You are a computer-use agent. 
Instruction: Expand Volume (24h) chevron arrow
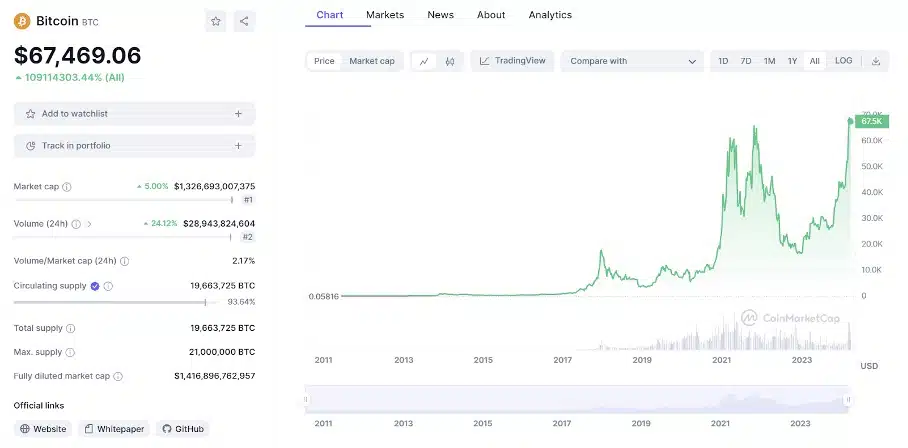89,224
